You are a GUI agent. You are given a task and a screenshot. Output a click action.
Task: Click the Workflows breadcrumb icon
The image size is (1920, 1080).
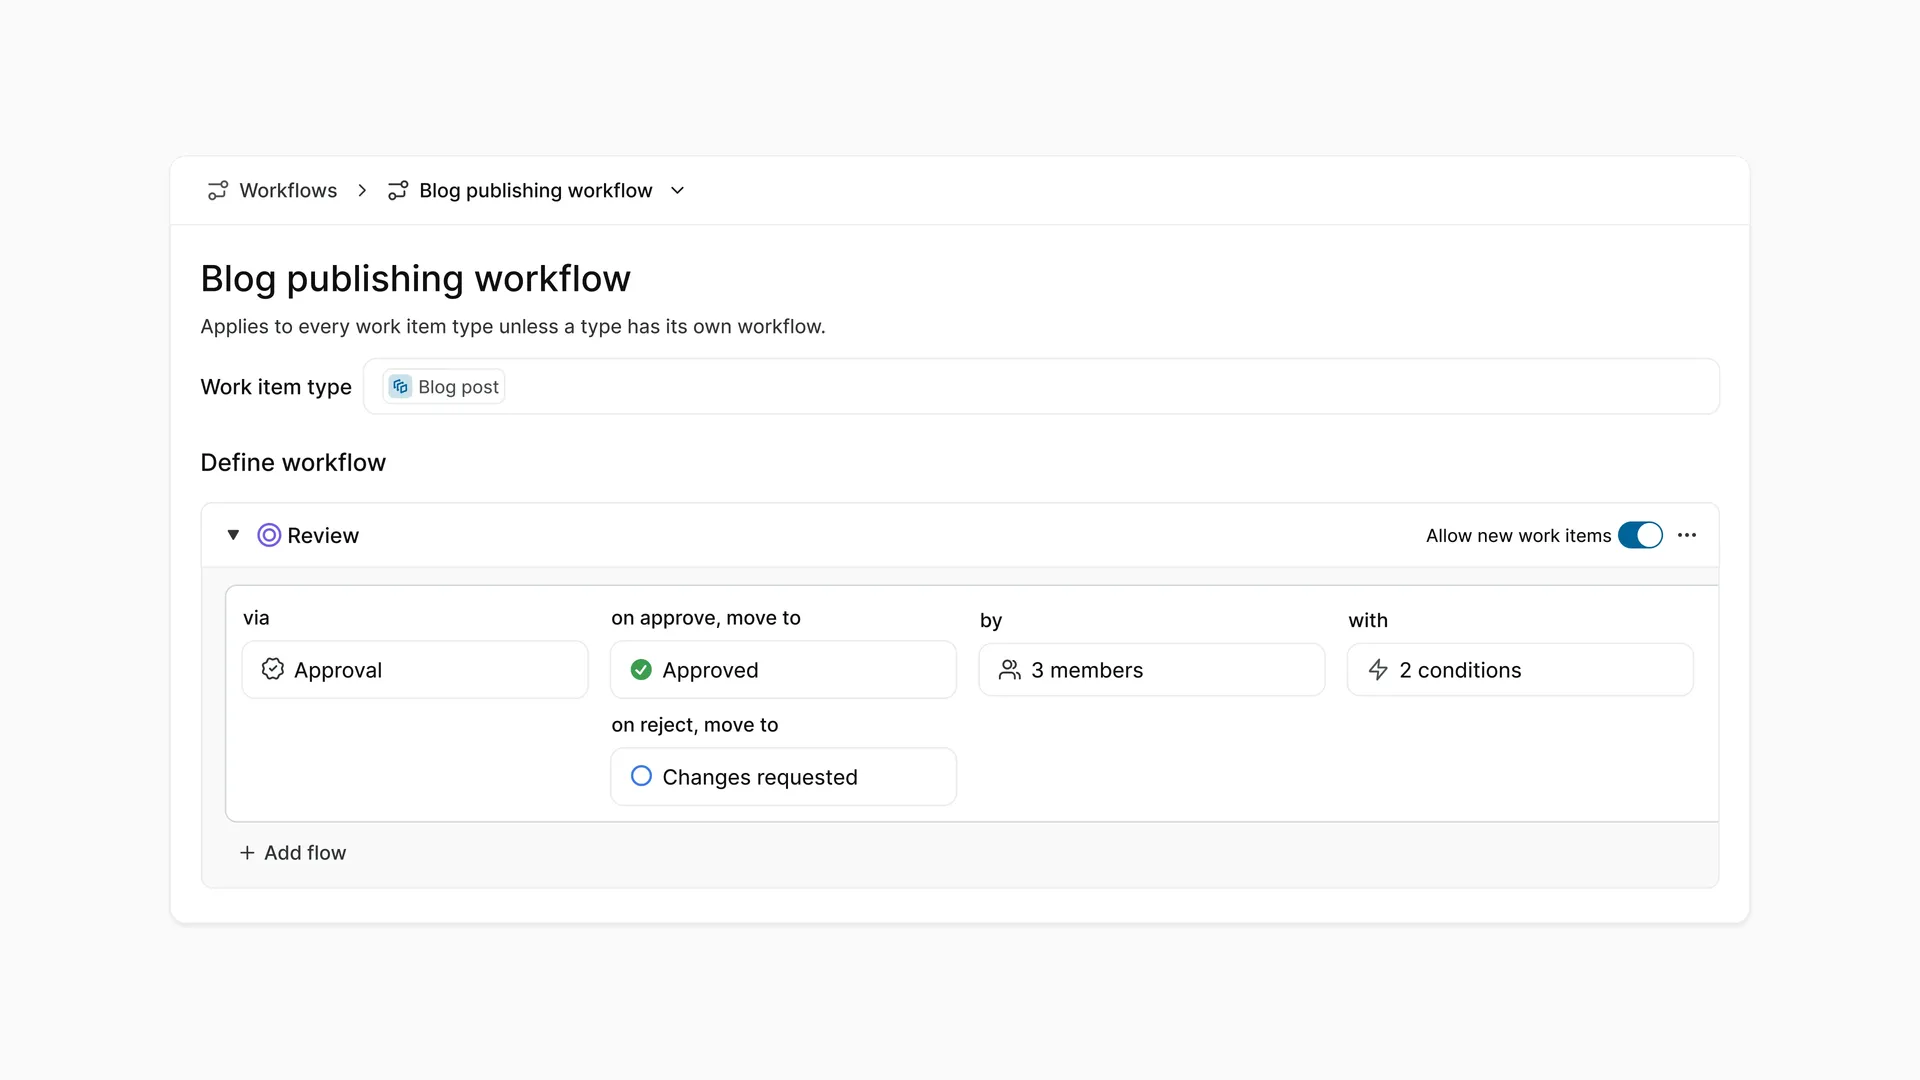pos(217,190)
